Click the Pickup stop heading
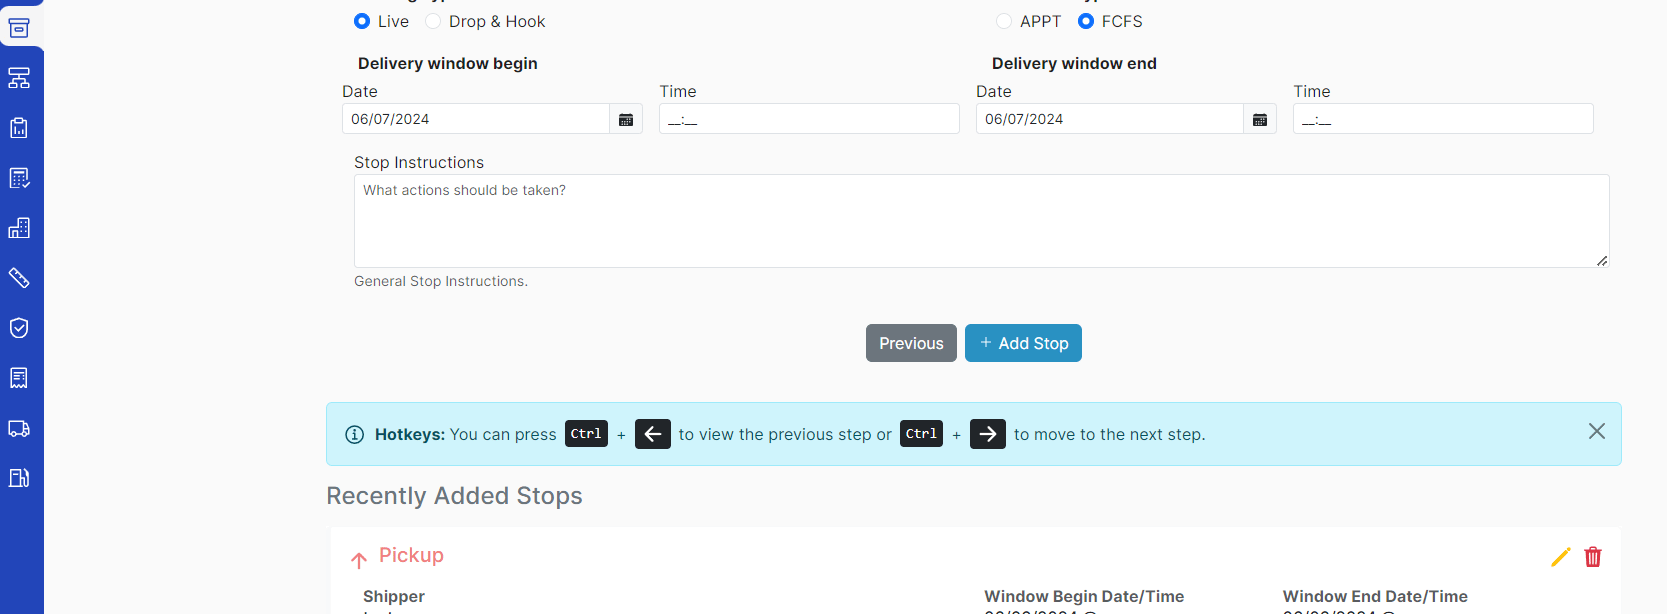1667x614 pixels. [x=411, y=555]
